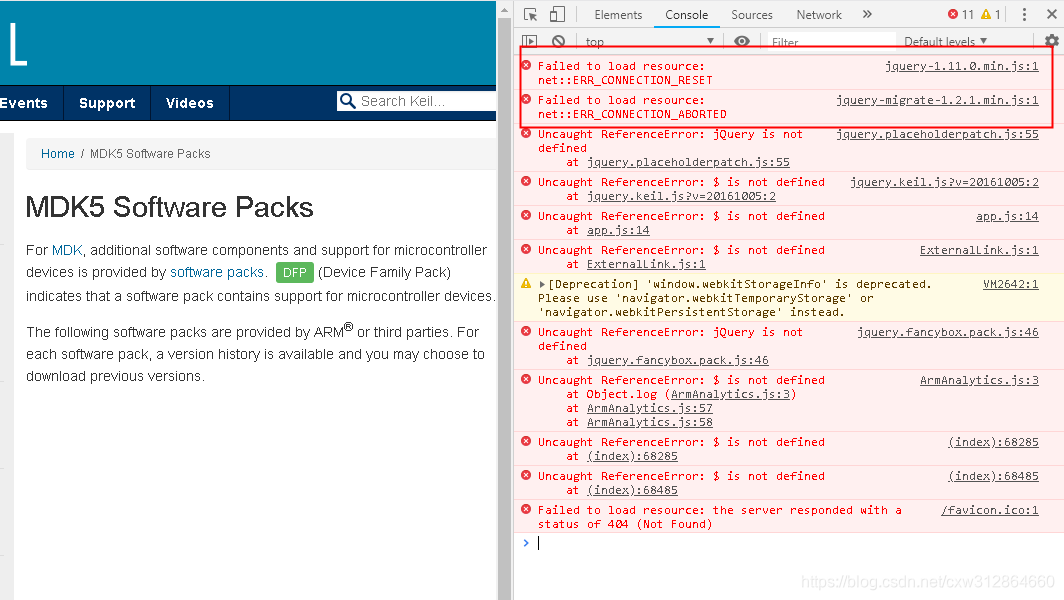Click the error icon beside favicon 404 message

click(x=526, y=509)
